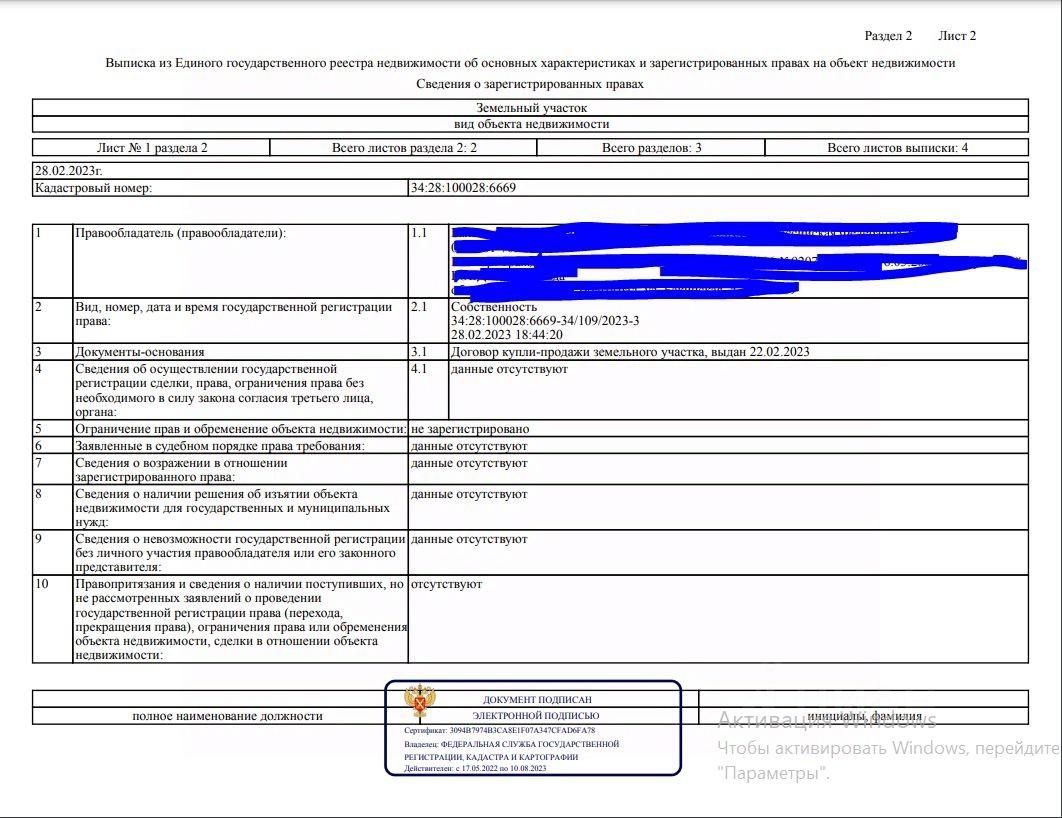Select registration number "34:28:100028:6669-34/109/2023-3"
This screenshot has width=1062, height=818.
click(x=545, y=321)
